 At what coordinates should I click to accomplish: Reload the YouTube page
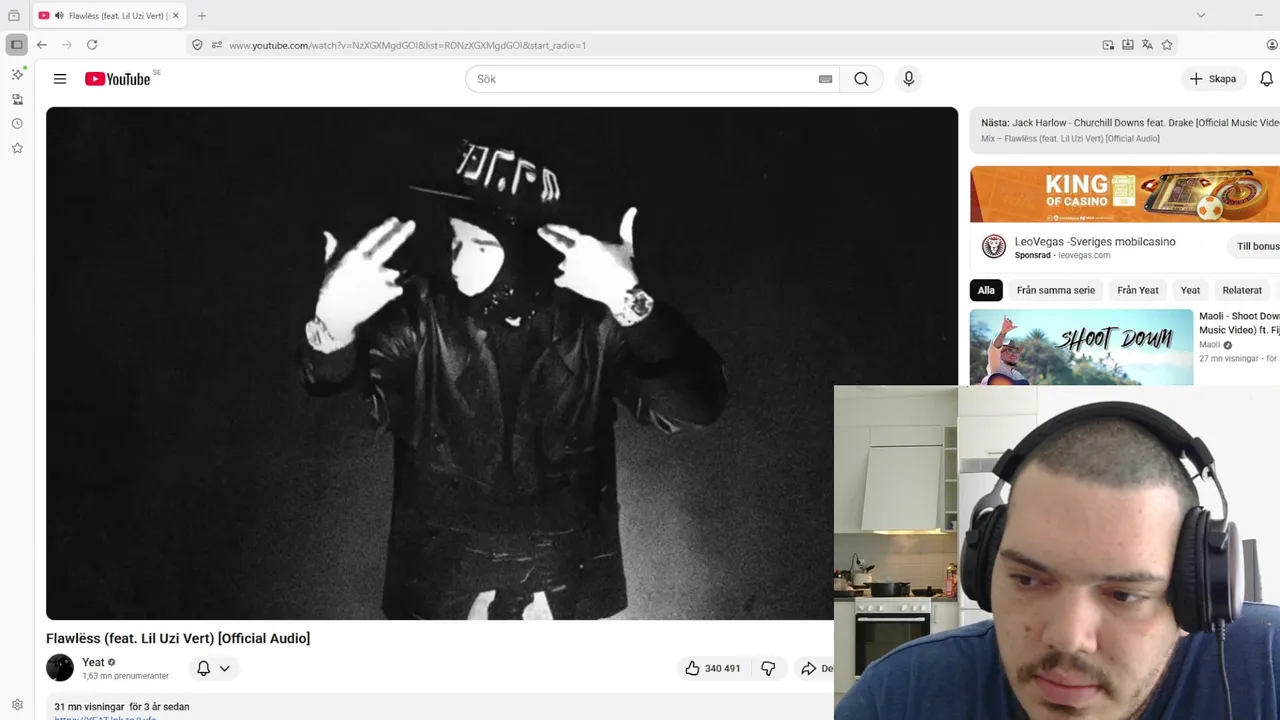pyautogui.click(x=92, y=45)
